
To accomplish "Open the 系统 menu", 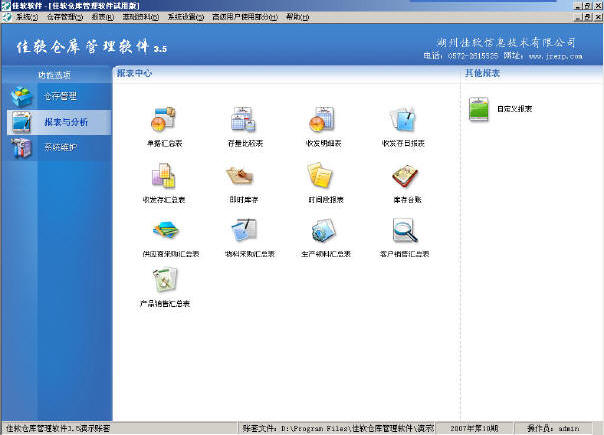I will [x=27, y=17].
